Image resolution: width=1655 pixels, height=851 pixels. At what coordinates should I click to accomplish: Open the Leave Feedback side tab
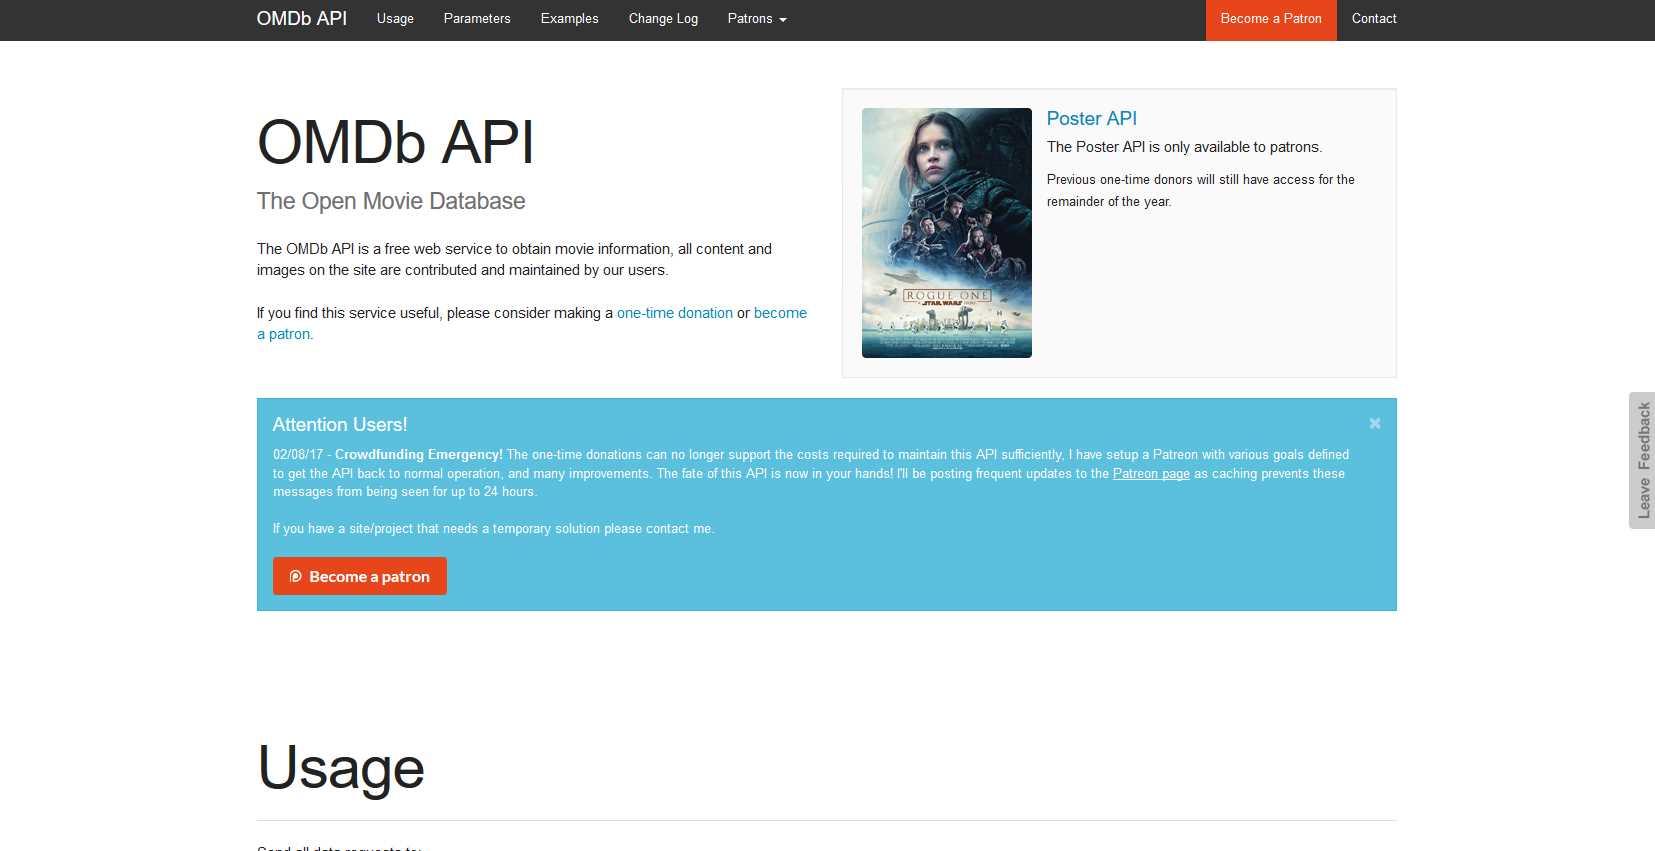click(x=1642, y=460)
